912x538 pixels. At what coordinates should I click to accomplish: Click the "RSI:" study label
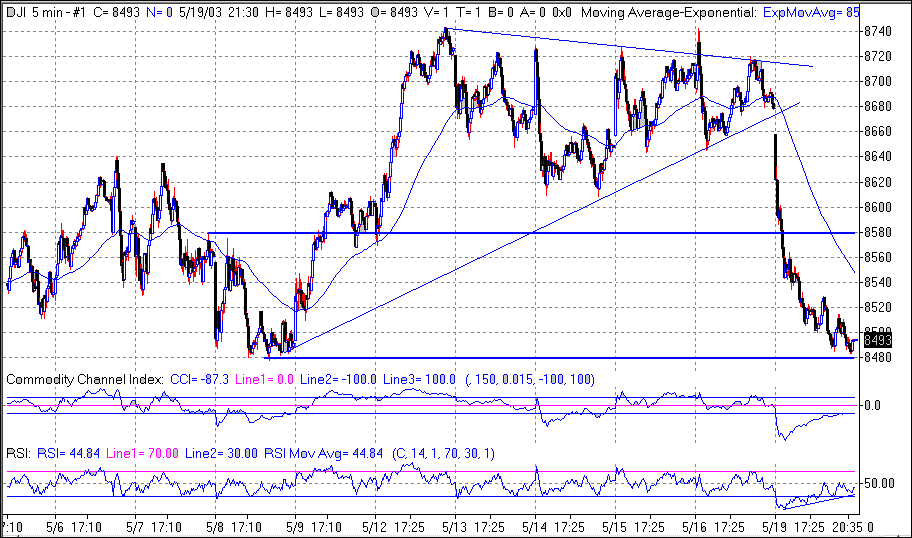(x=18, y=453)
